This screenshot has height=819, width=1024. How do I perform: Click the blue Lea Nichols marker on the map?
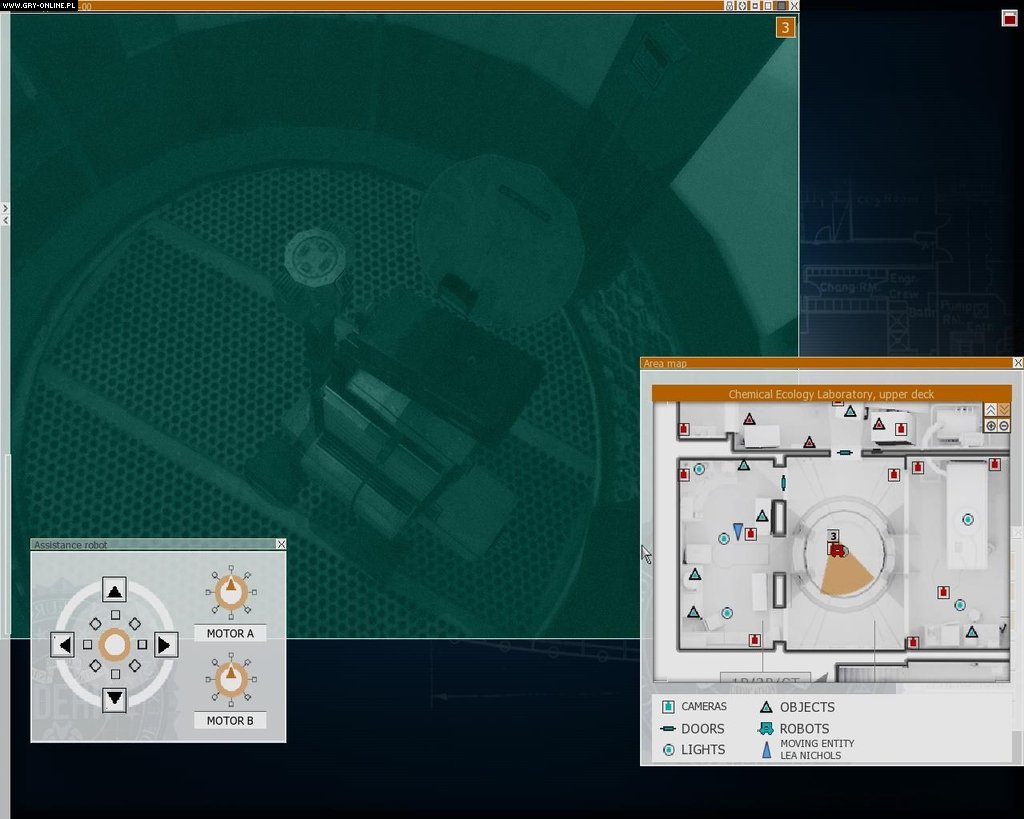click(738, 530)
